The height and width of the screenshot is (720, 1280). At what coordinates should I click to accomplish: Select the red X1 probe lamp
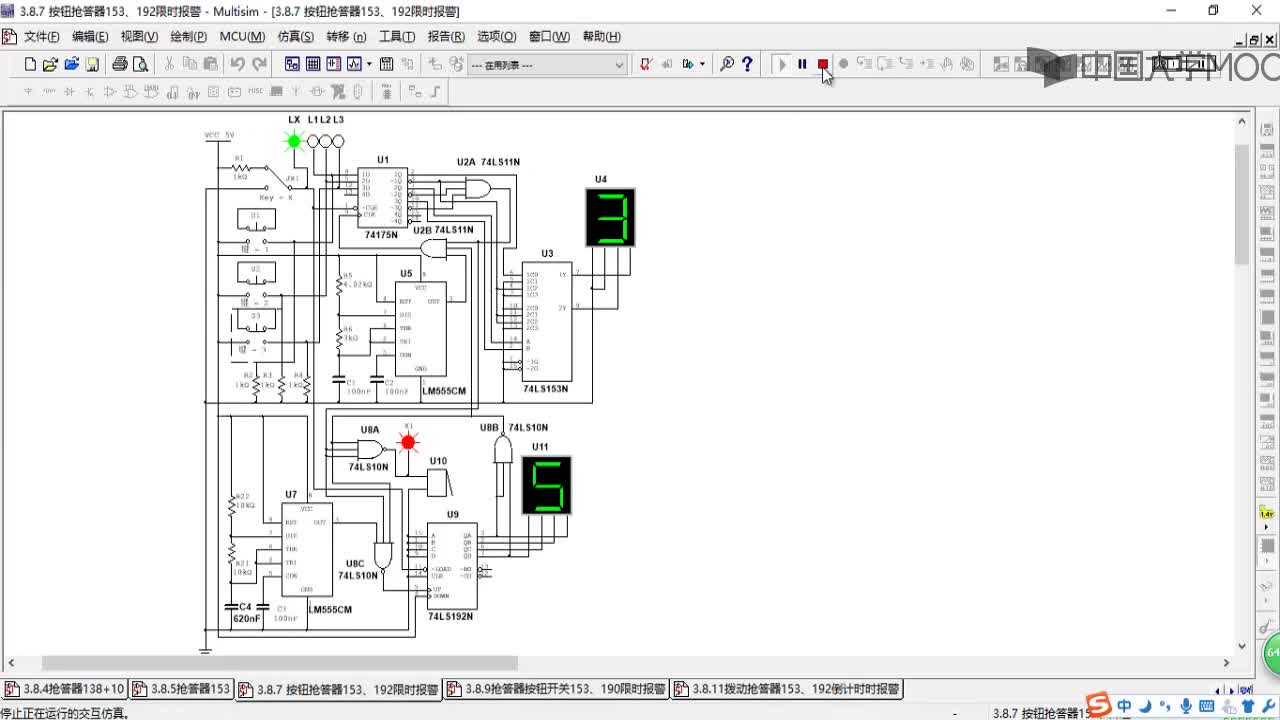408,442
